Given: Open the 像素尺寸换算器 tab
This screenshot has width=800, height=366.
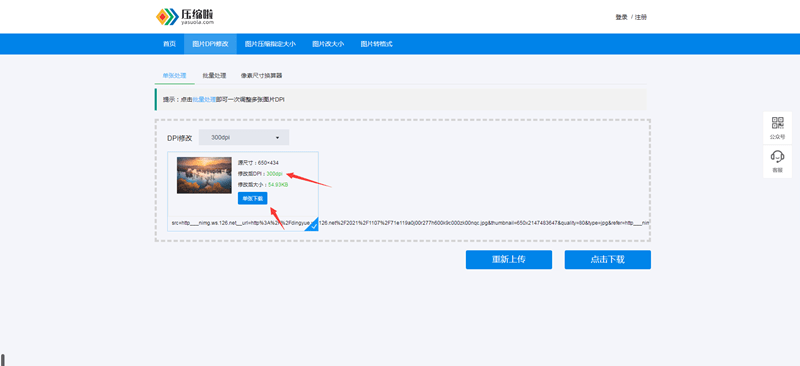Looking at the screenshot, I should pos(262,76).
